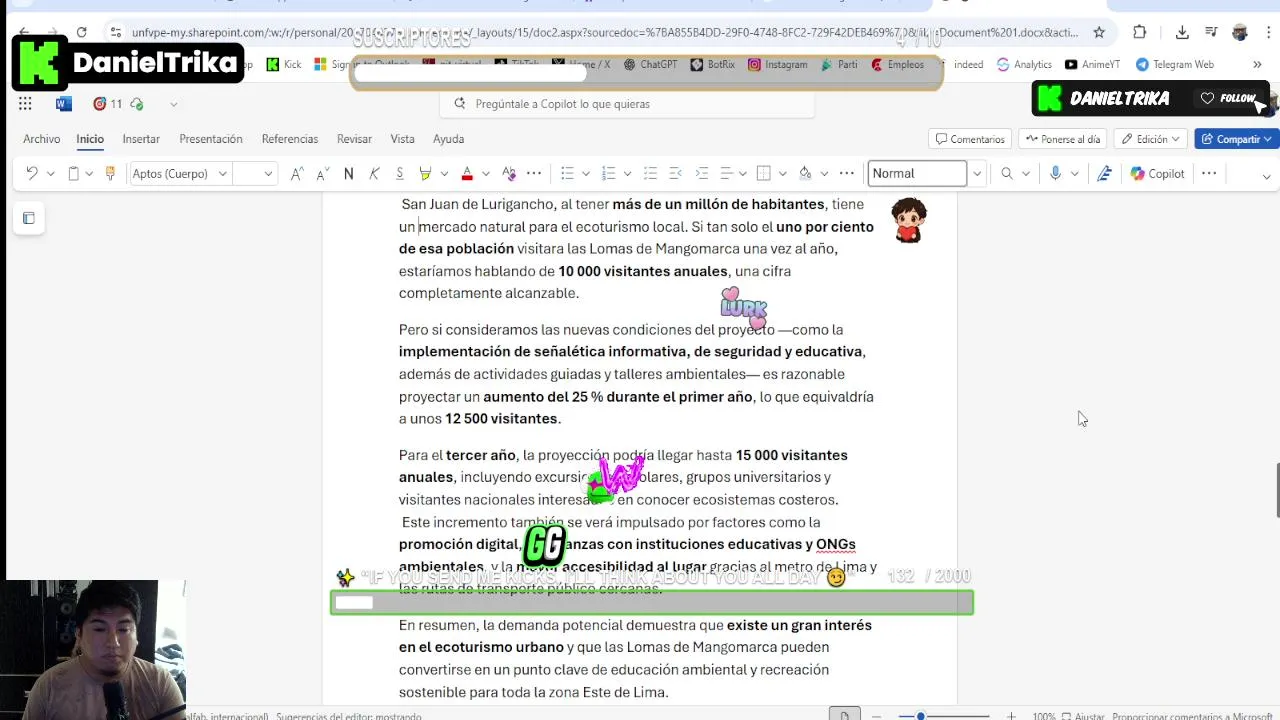Screen dimensions: 1280x720
Task: Open the highlight color dropdown arrow
Action: pos(444,174)
